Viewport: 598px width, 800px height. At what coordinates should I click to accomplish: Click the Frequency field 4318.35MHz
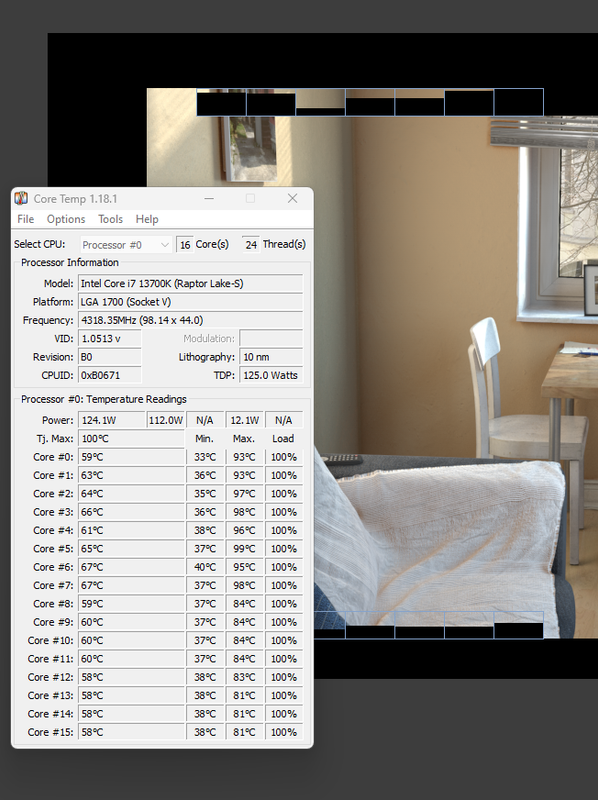pyautogui.click(x=190, y=320)
